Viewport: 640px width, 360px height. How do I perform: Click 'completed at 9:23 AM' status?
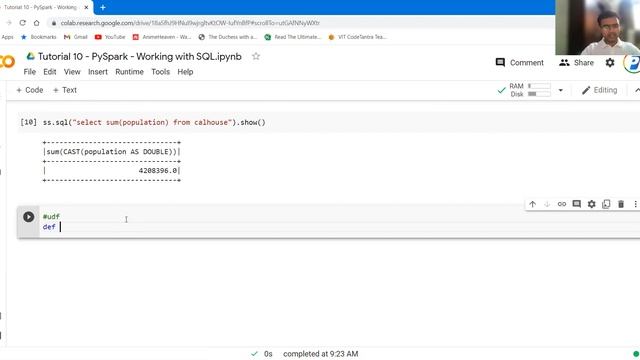click(x=320, y=354)
